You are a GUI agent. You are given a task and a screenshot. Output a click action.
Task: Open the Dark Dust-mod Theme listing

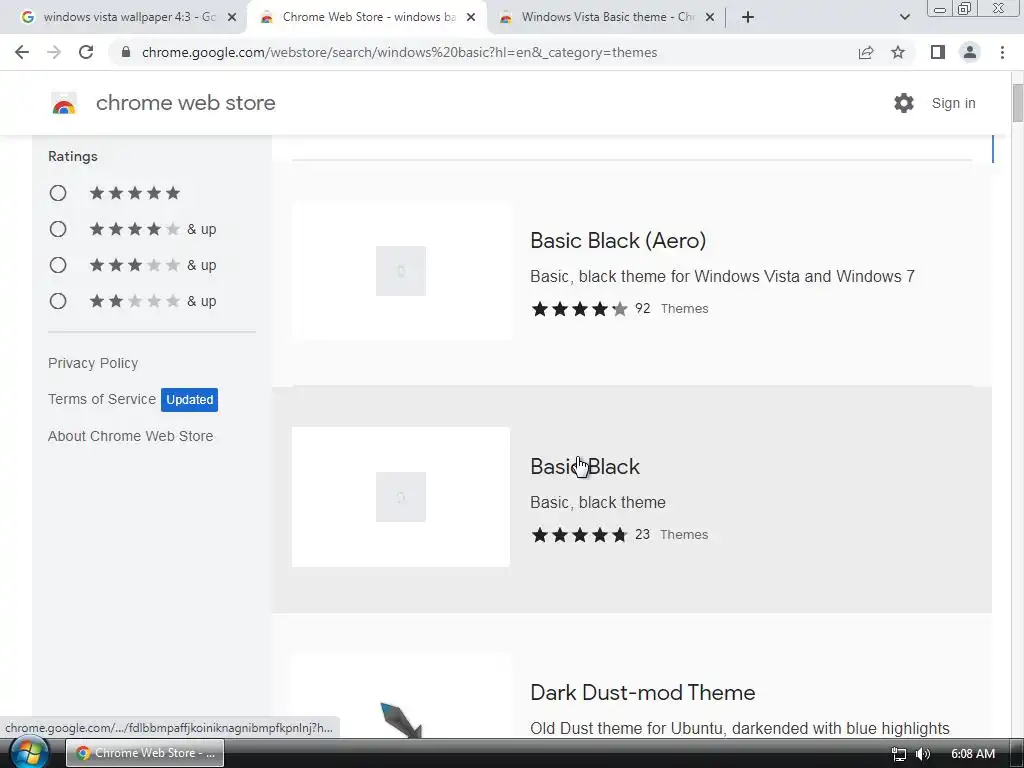tap(643, 692)
